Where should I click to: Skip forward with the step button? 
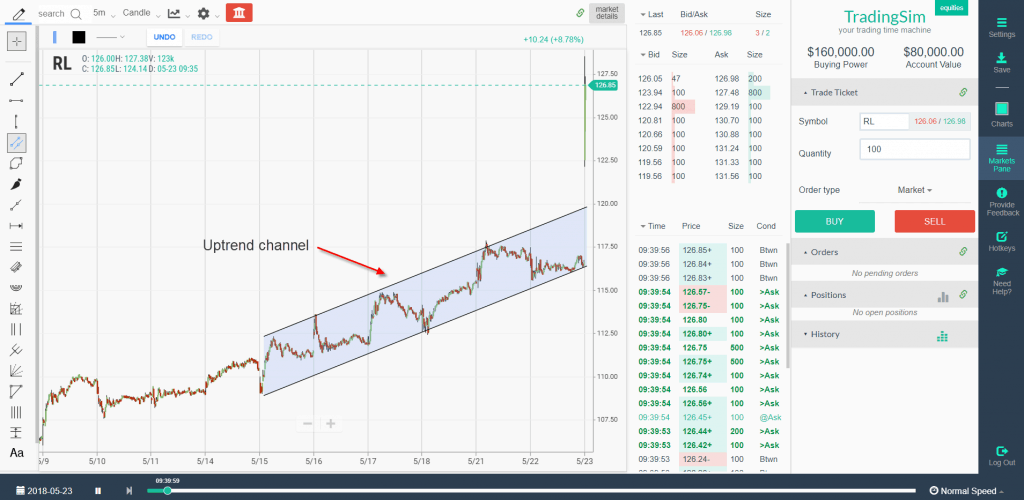(x=129, y=491)
